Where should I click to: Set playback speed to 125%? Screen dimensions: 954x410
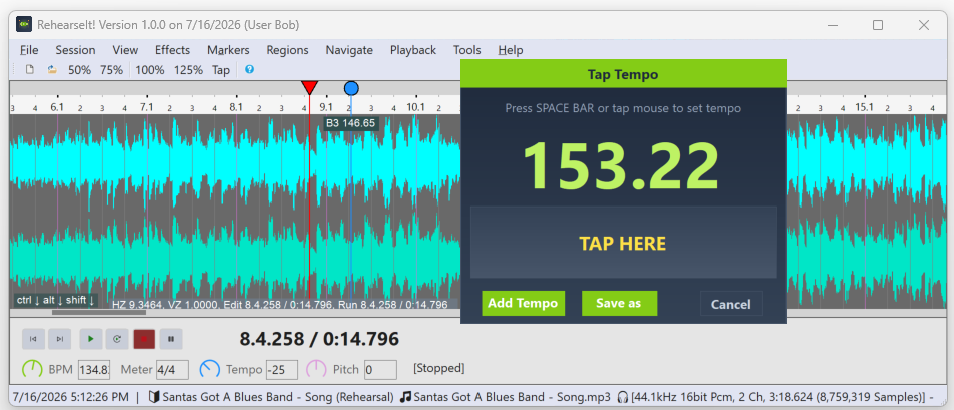click(x=188, y=70)
